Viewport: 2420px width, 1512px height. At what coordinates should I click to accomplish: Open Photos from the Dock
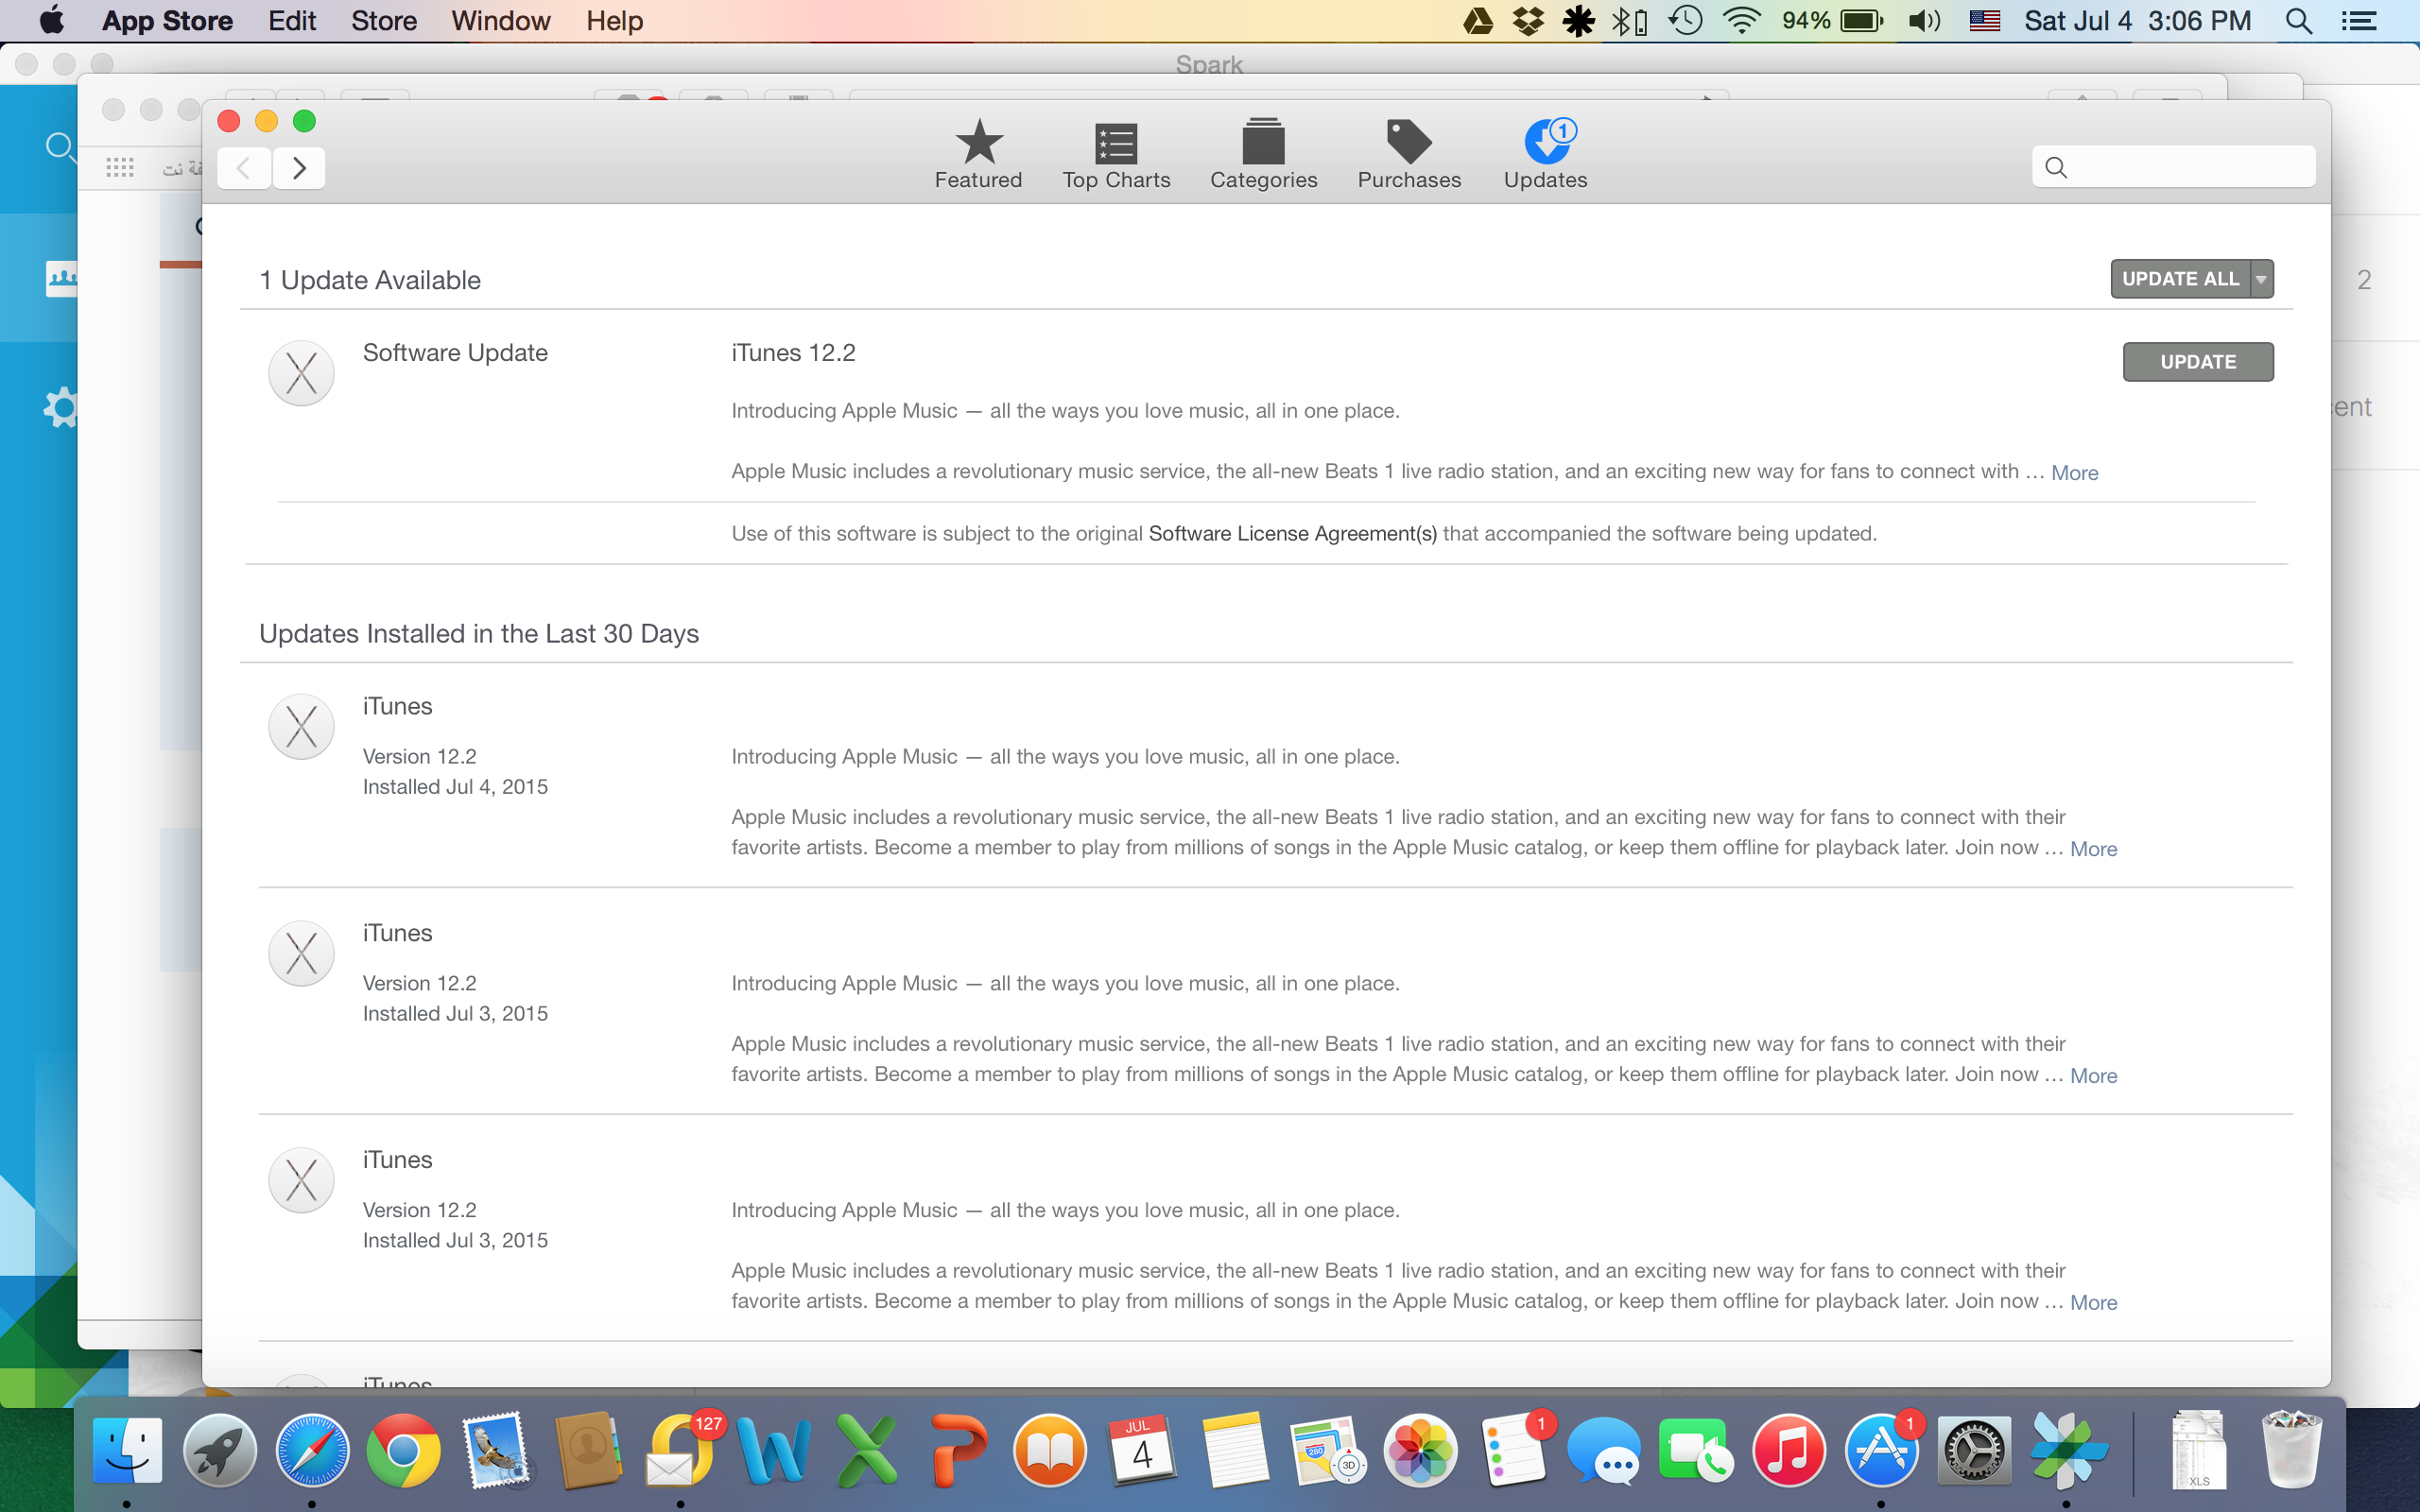click(x=1420, y=1449)
